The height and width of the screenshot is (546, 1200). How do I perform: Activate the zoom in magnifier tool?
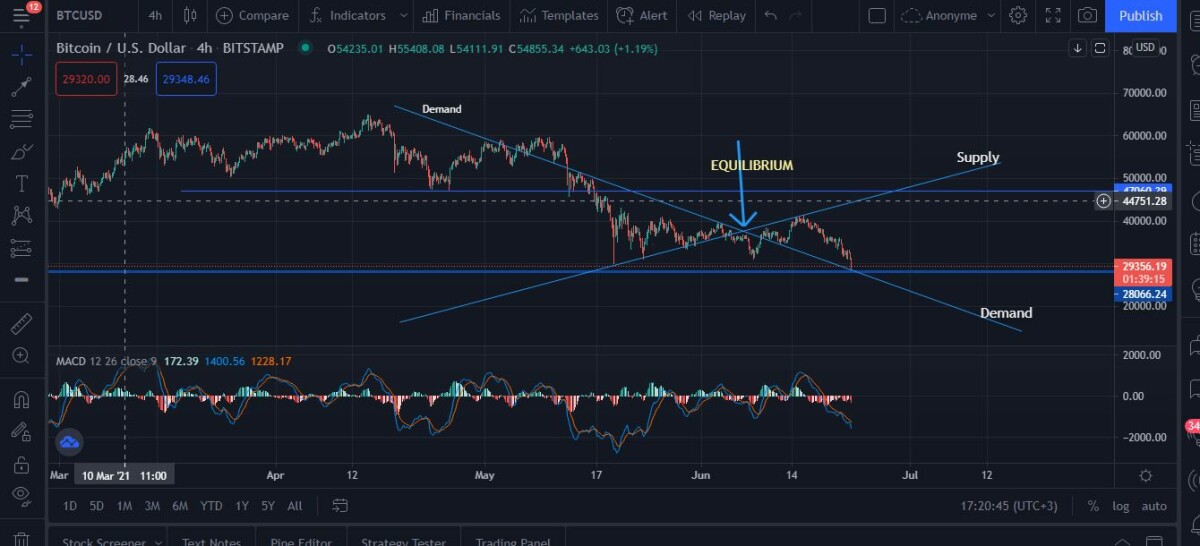coord(21,356)
